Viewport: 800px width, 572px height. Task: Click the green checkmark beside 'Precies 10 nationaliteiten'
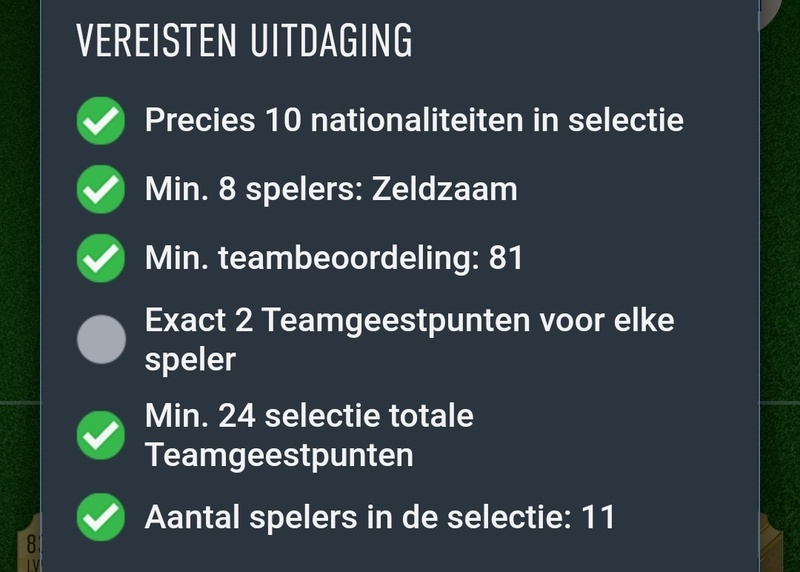coord(101,122)
